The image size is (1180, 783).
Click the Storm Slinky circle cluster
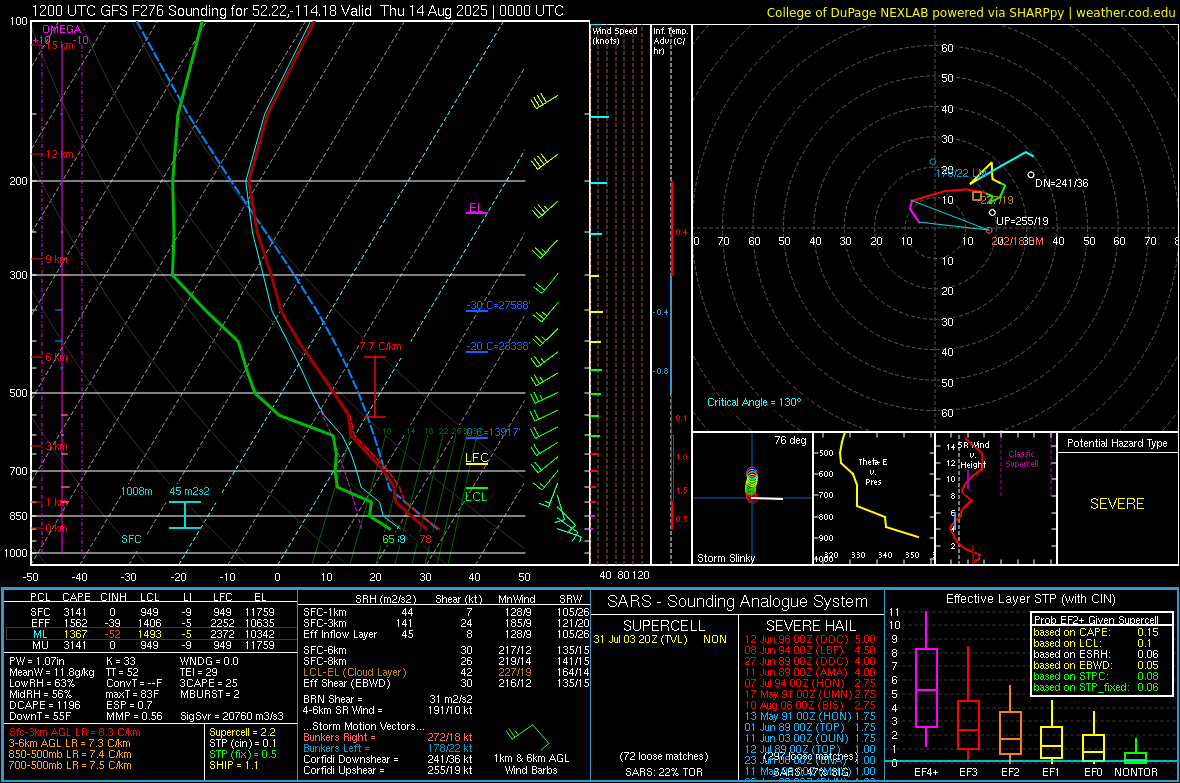(x=751, y=483)
